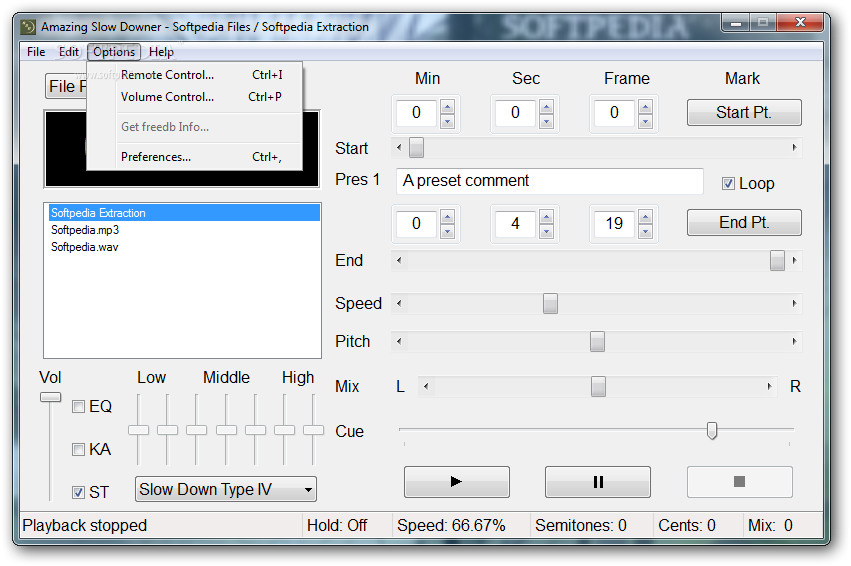Screen dimensions: 851x566
Task: Decrease the start Sec spinner down arrow
Action: pyautogui.click(x=547, y=121)
